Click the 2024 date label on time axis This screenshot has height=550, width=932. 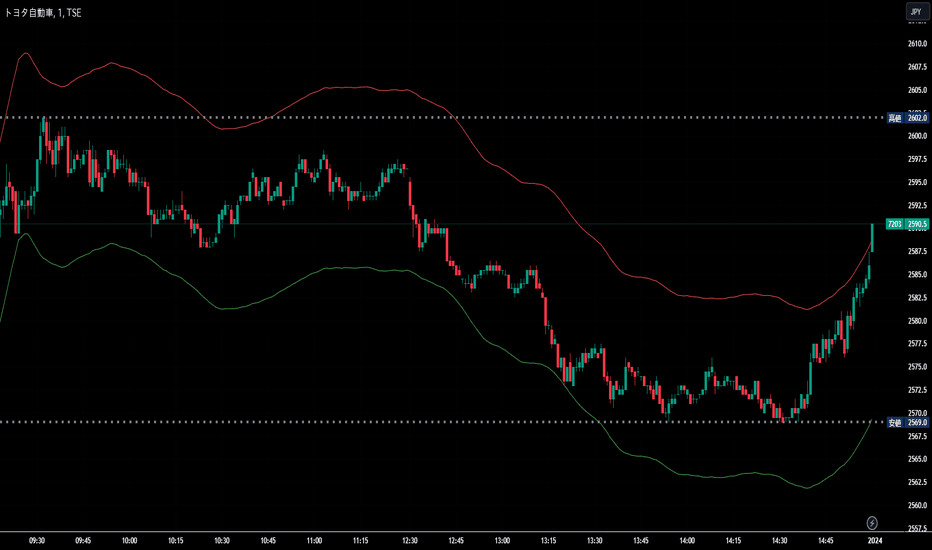coord(873,541)
